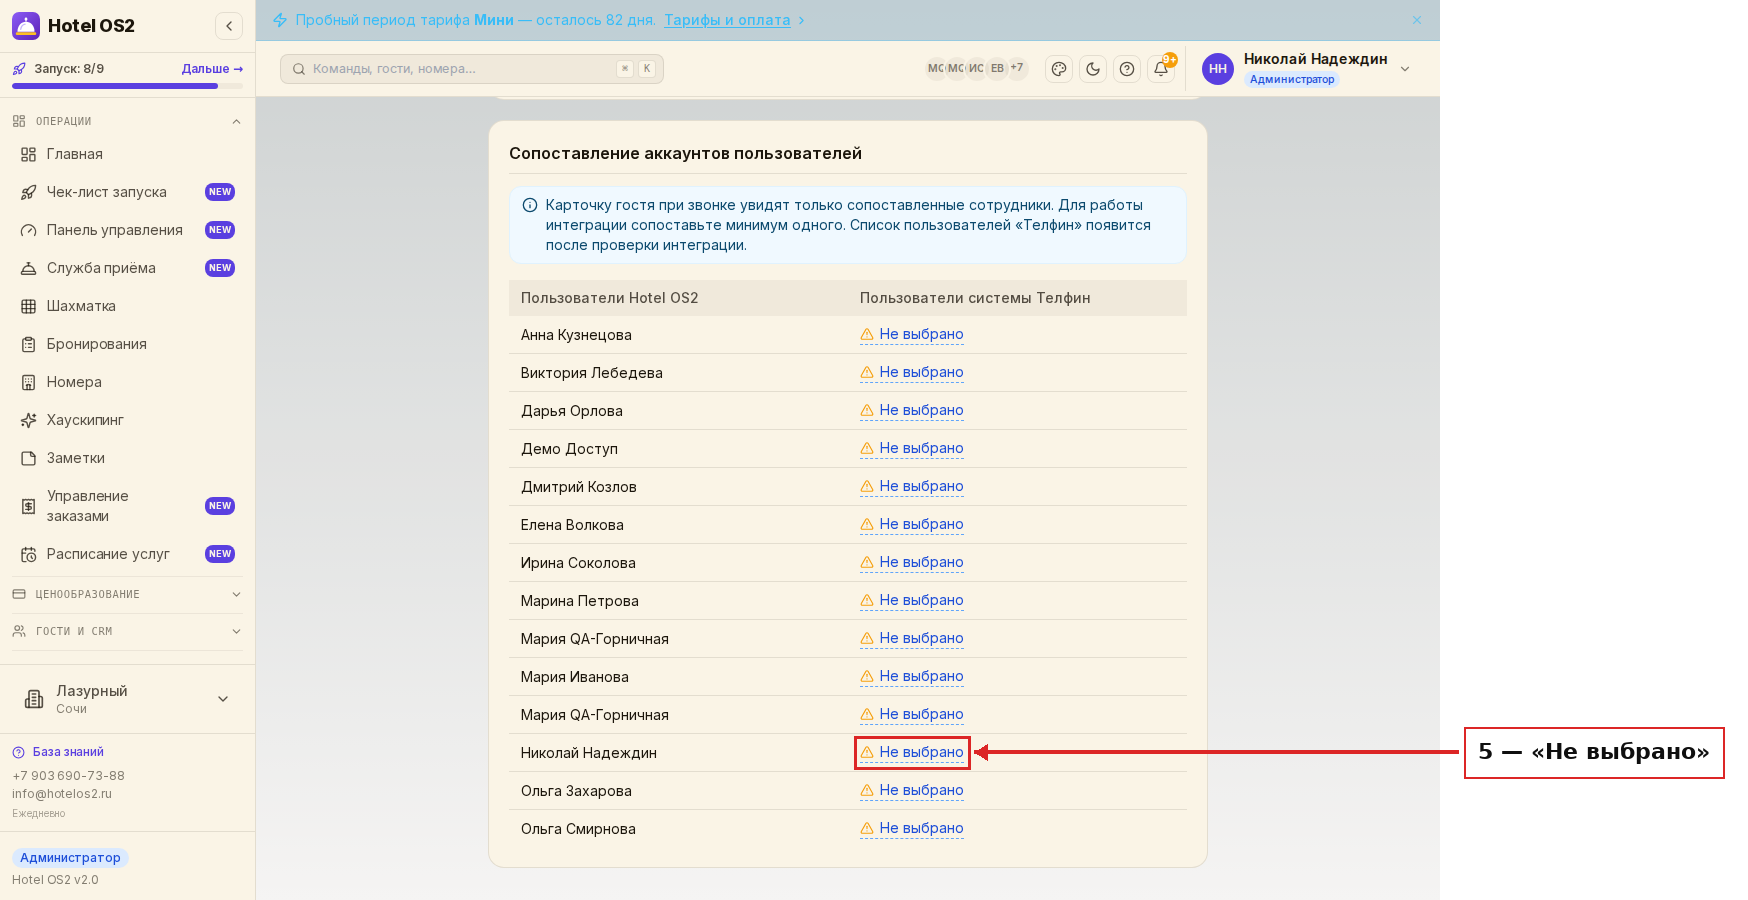
Task: Open user menu chevron next to Николай Надеждин
Action: click(1405, 69)
